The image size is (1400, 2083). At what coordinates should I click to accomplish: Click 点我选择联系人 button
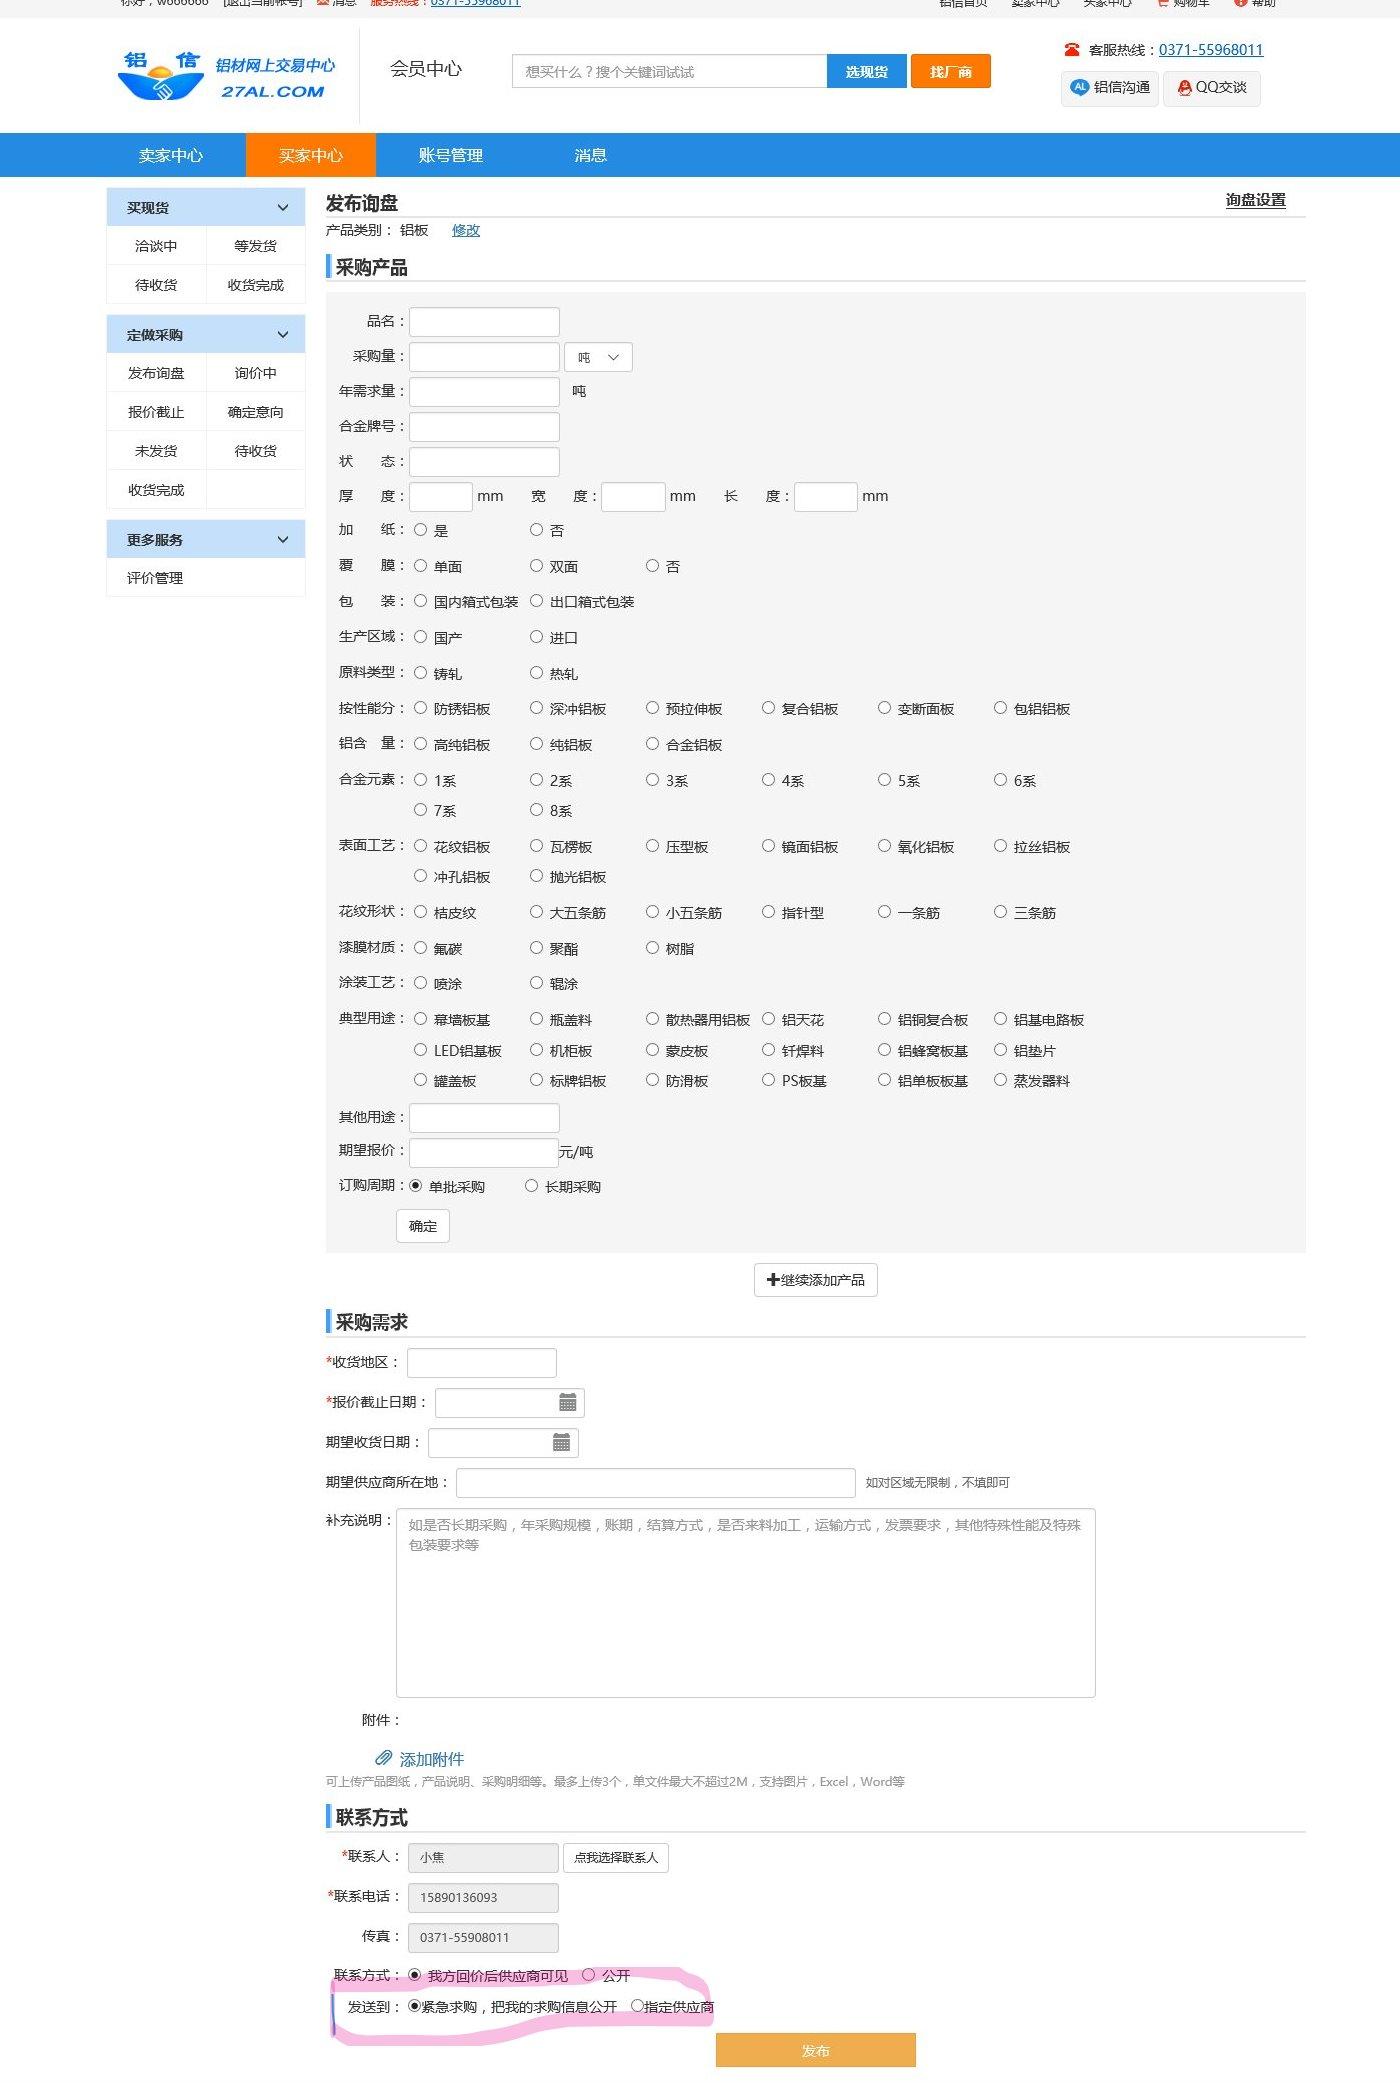(x=616, y=1857)
